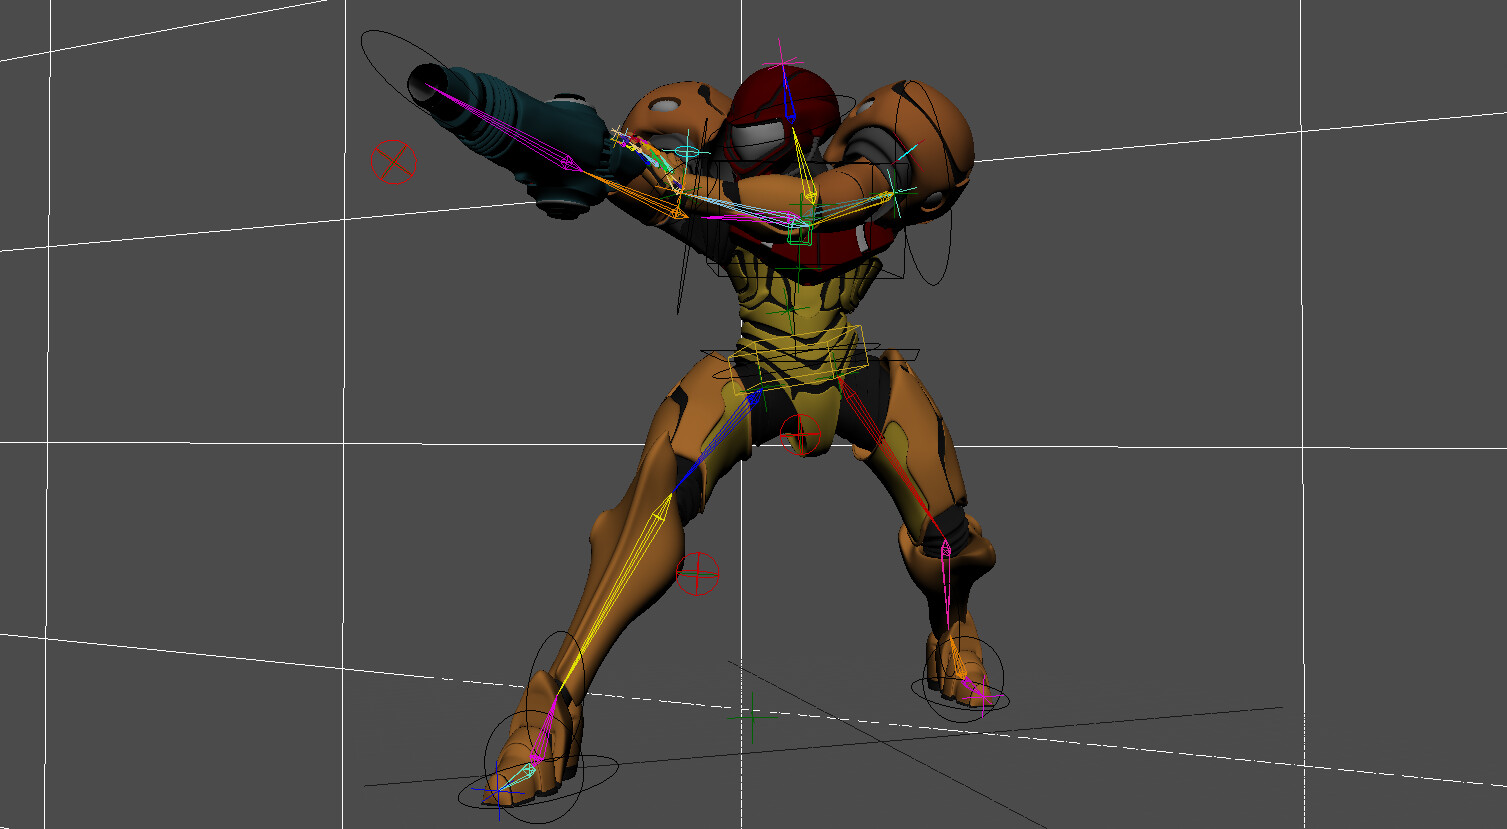Select the blue thigh bone of the extended leg
The width and height of the screenshot is (1507, 829).
point(715,443)
